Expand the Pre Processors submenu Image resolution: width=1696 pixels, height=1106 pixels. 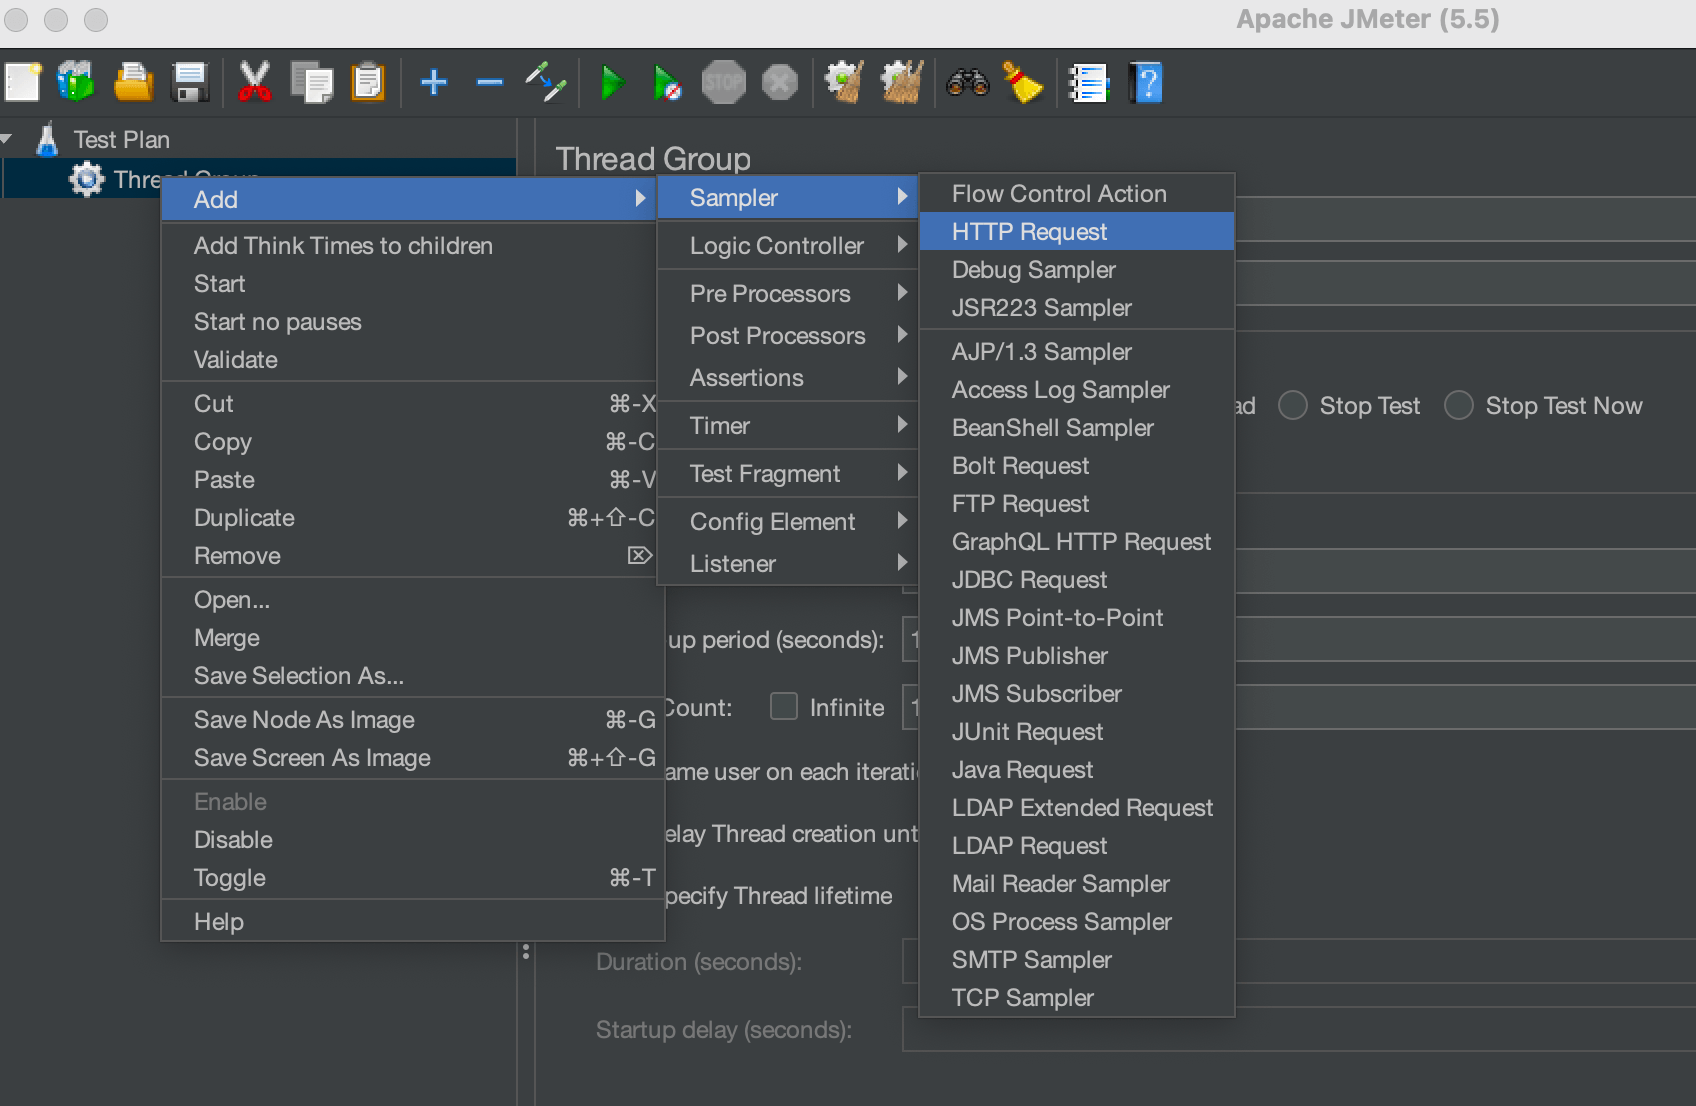(786, 294)
